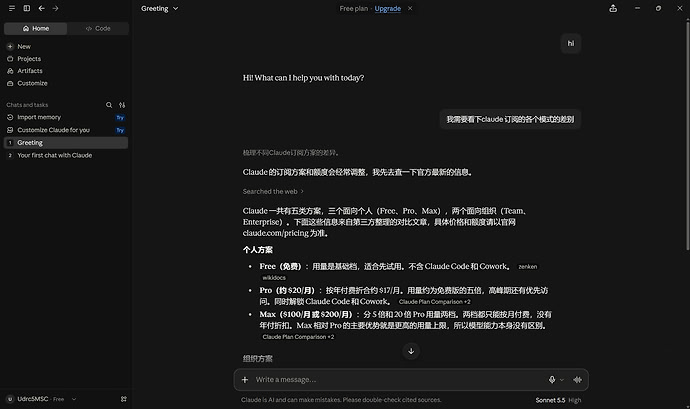Click the plus attach icon in message box
690x409 pixels.
coord(245,380)
